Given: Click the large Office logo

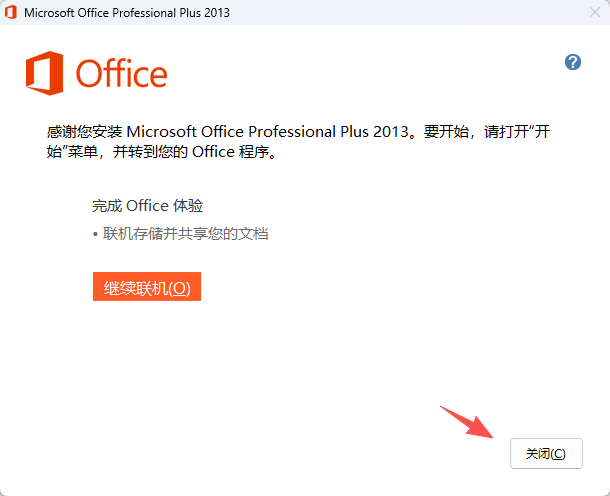Looking at the screenshot, I should tap(96, 73).
